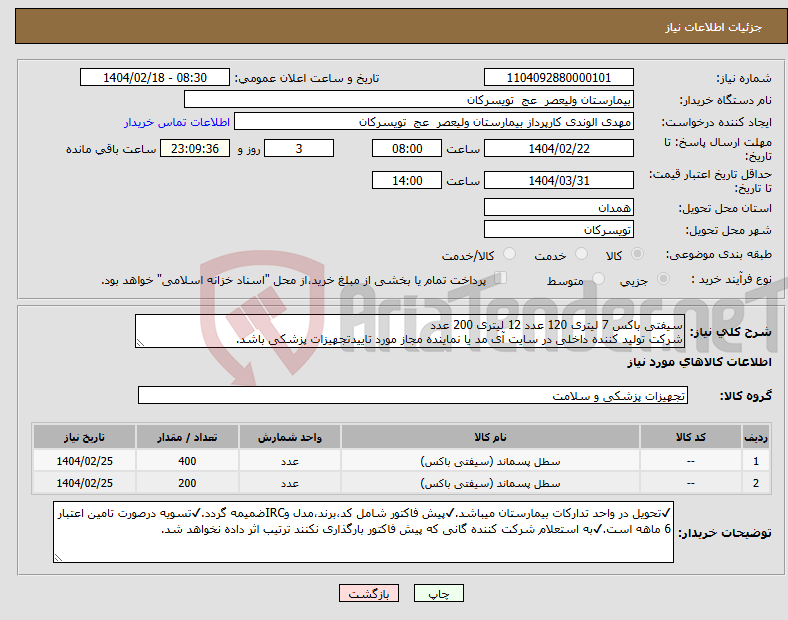Click the نام کالا column header
788x620 pixels.
tap(490, 437)
